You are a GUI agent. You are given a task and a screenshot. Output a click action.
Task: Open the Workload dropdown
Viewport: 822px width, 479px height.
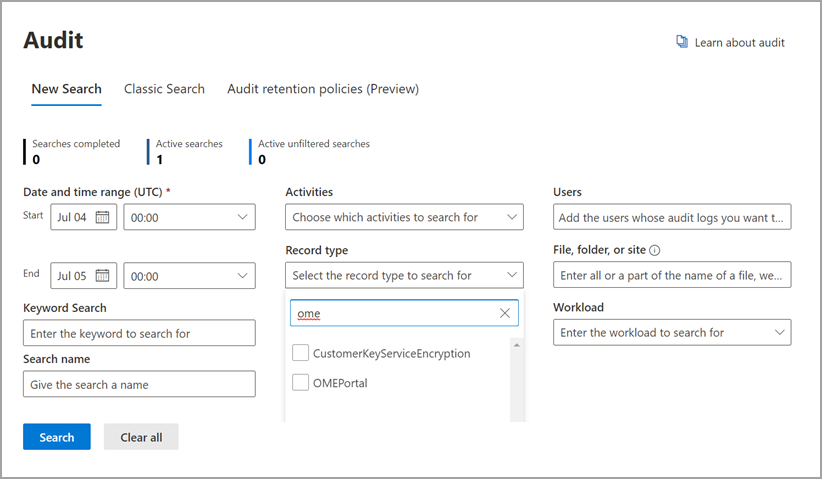click(x=779, y=332)
